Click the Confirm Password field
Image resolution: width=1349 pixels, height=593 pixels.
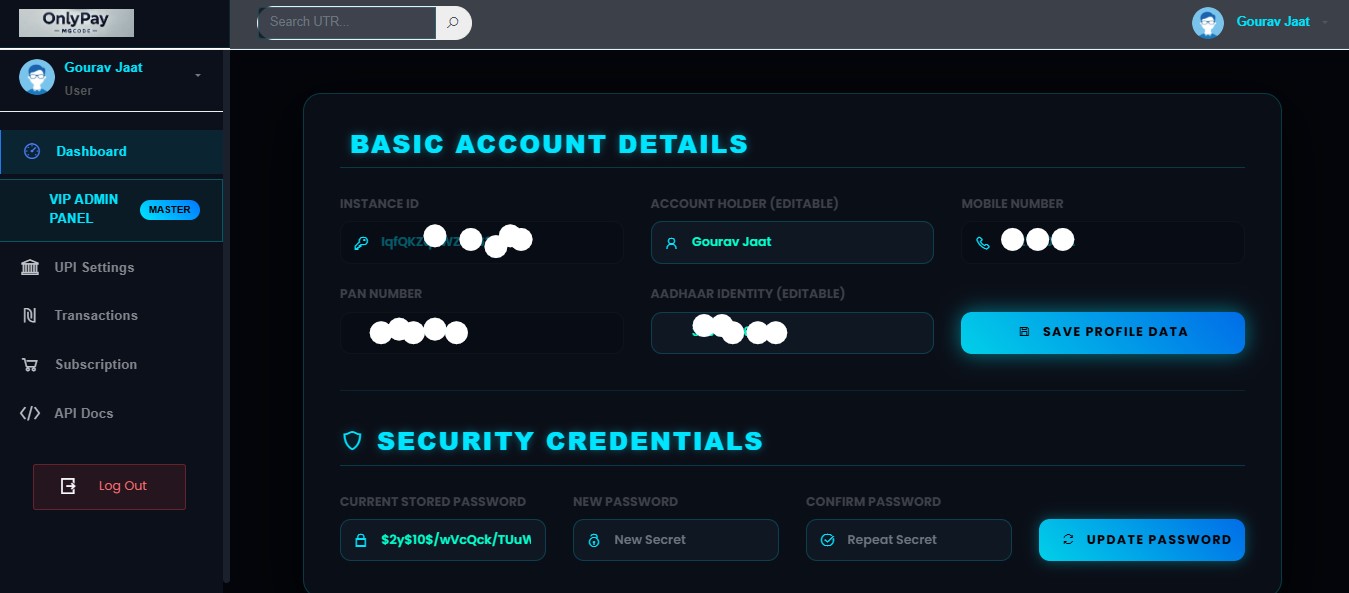[x=909, y=540]
